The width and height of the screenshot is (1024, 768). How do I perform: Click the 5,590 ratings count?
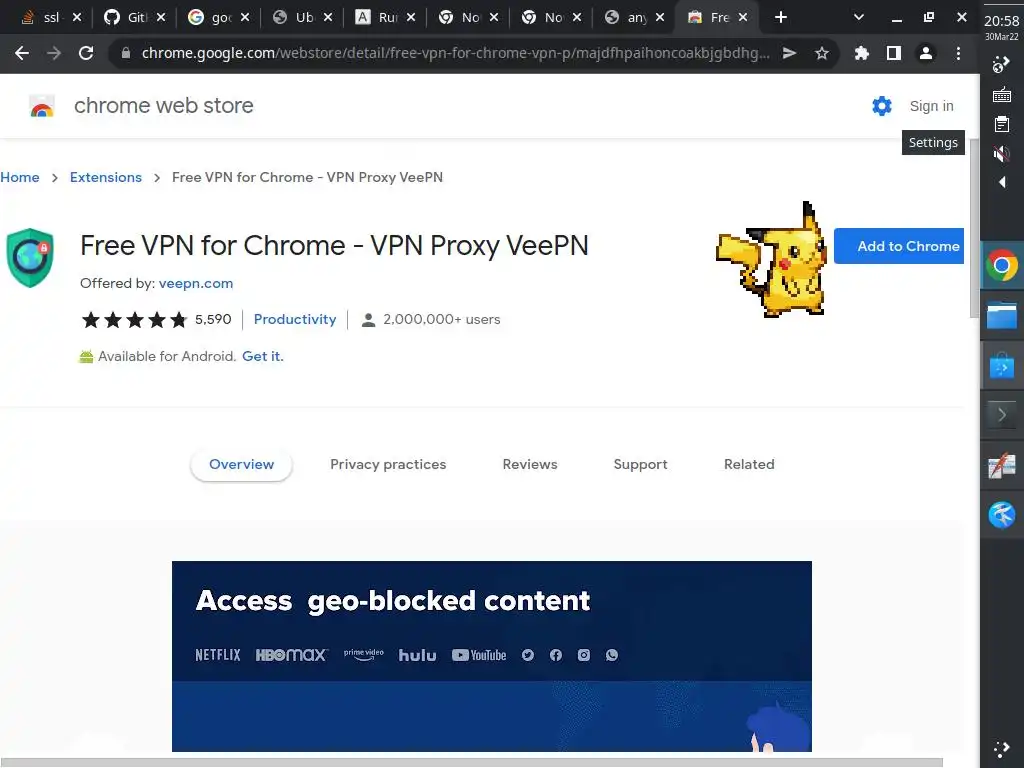213,319
